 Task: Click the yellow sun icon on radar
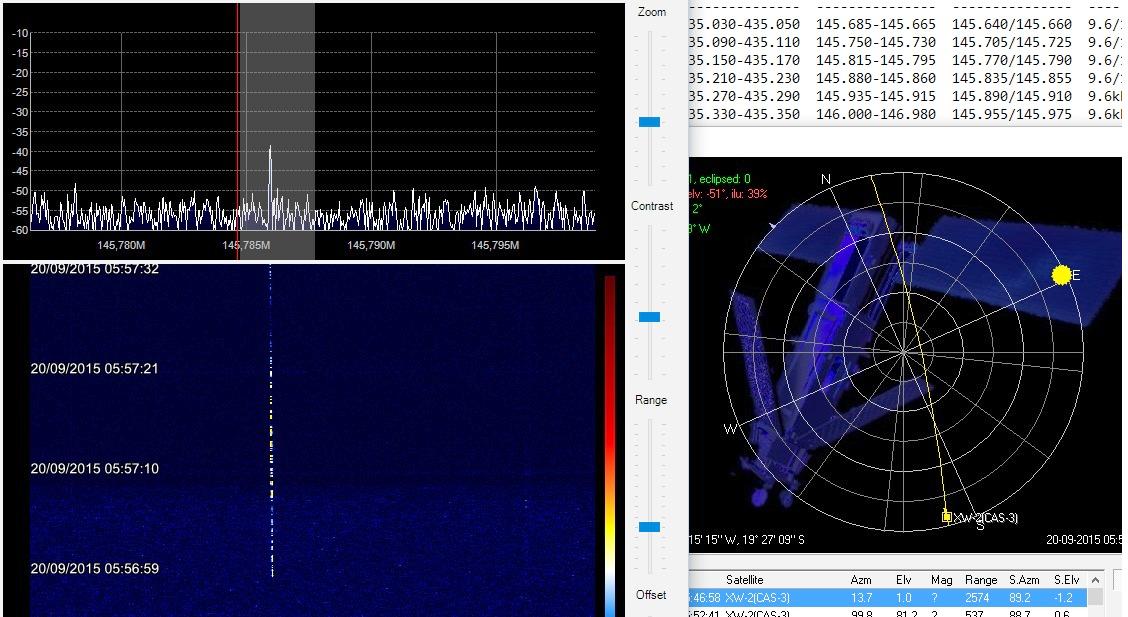click(1061, 274)
